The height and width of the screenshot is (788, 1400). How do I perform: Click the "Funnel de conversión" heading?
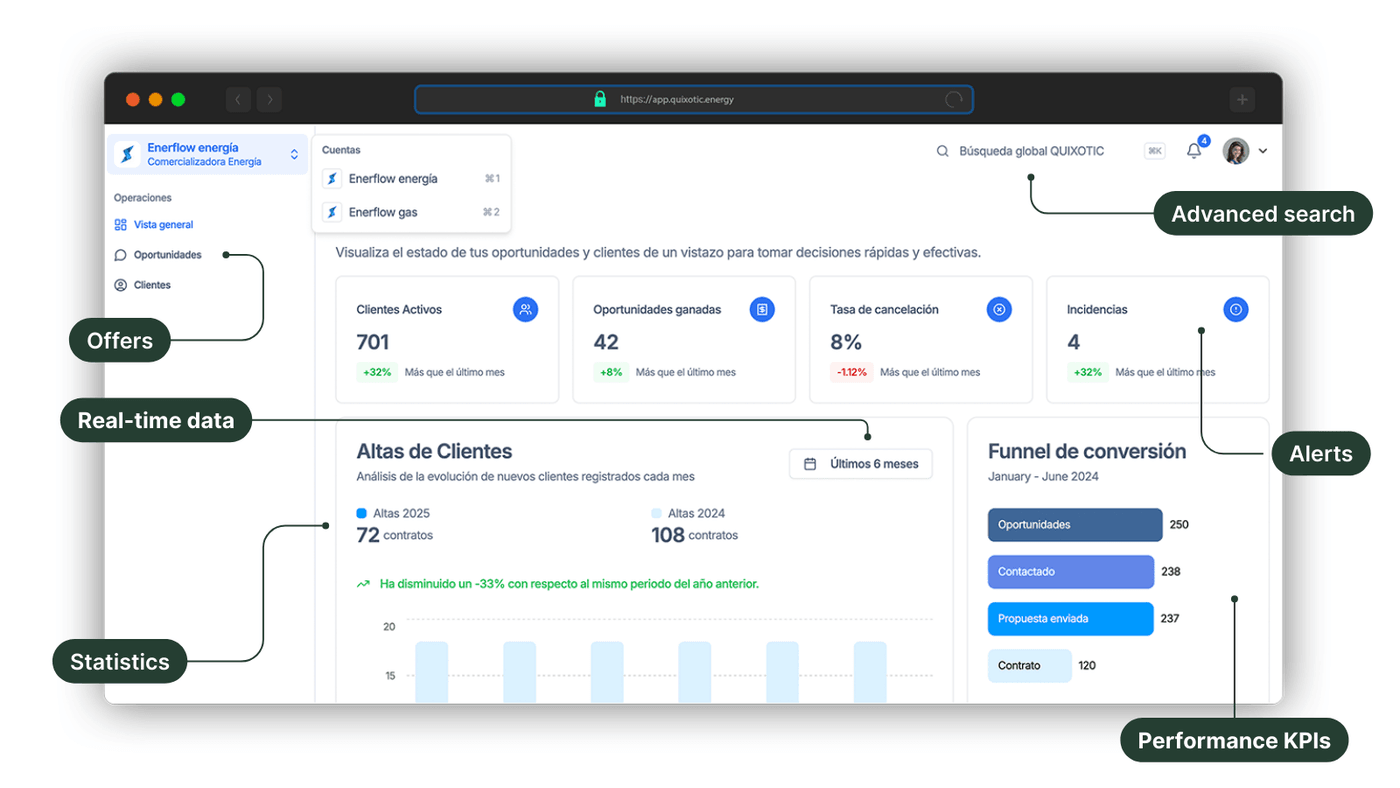[x=1087, y=451]
